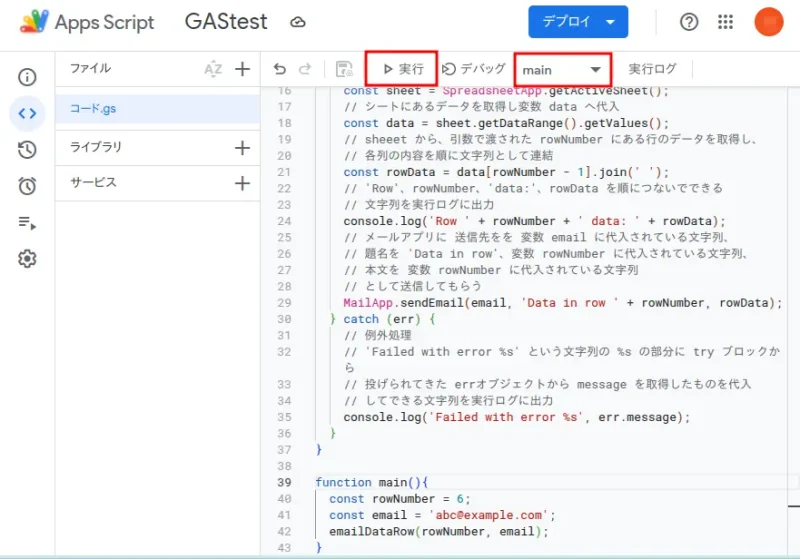Open the Google apps grid

pos(725,22)
